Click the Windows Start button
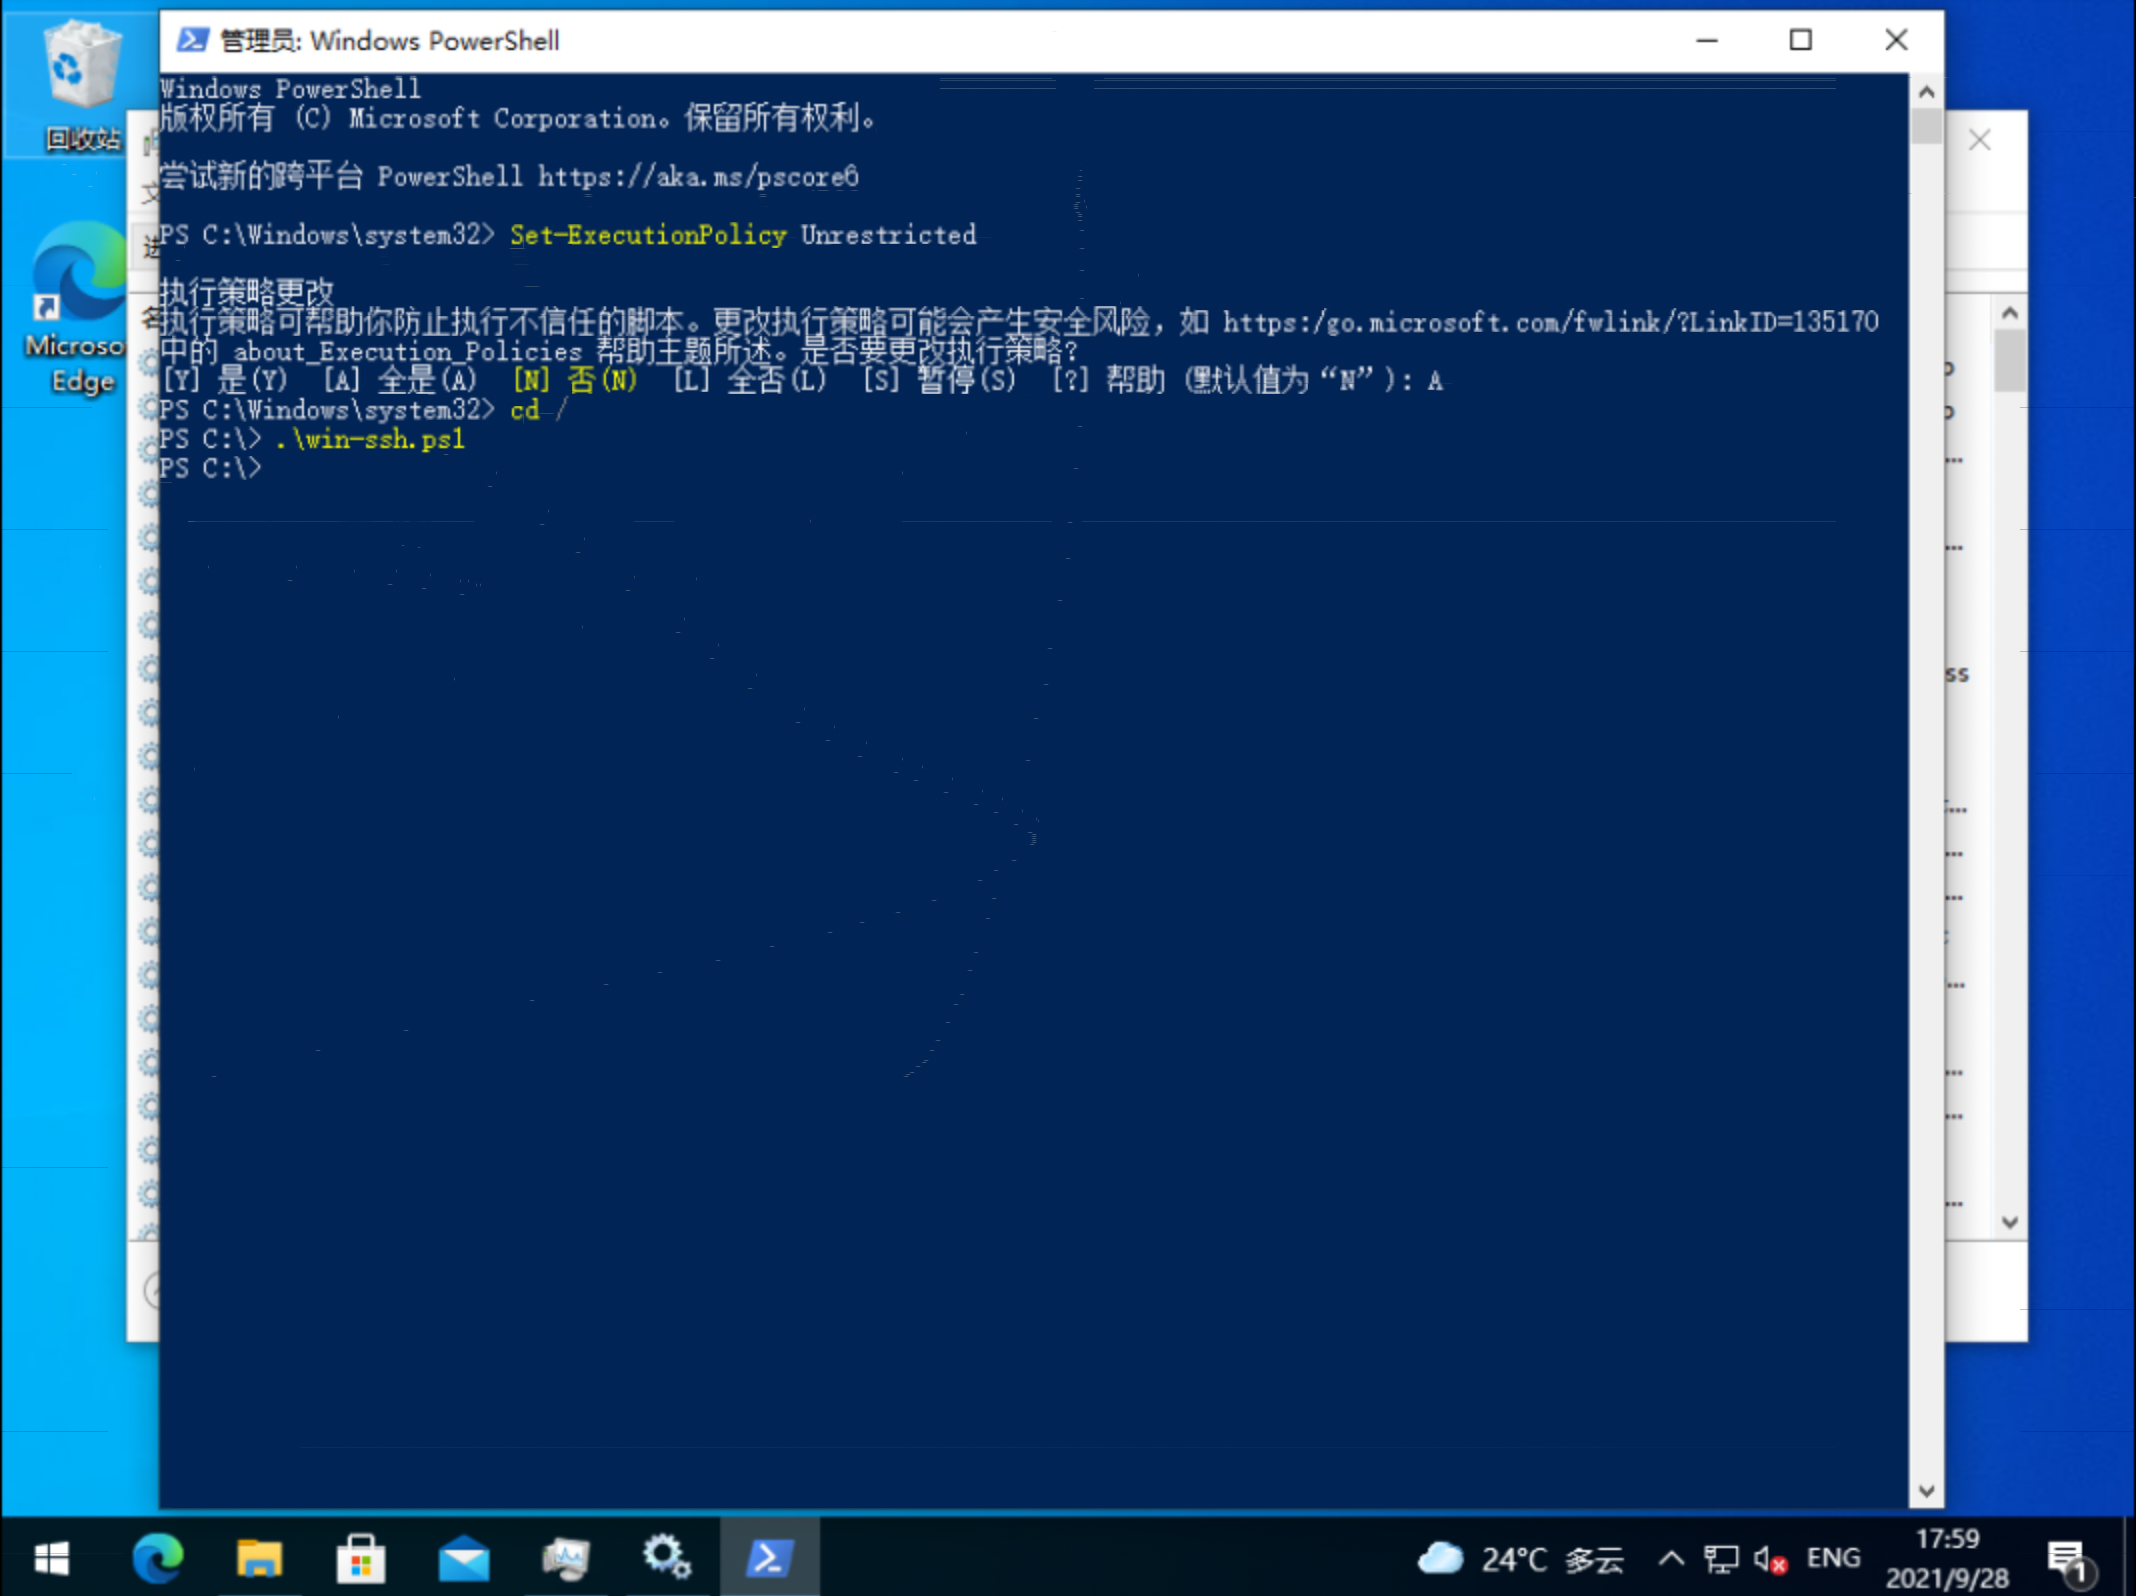The image size is (2136, 1596). pos(51,1559)
